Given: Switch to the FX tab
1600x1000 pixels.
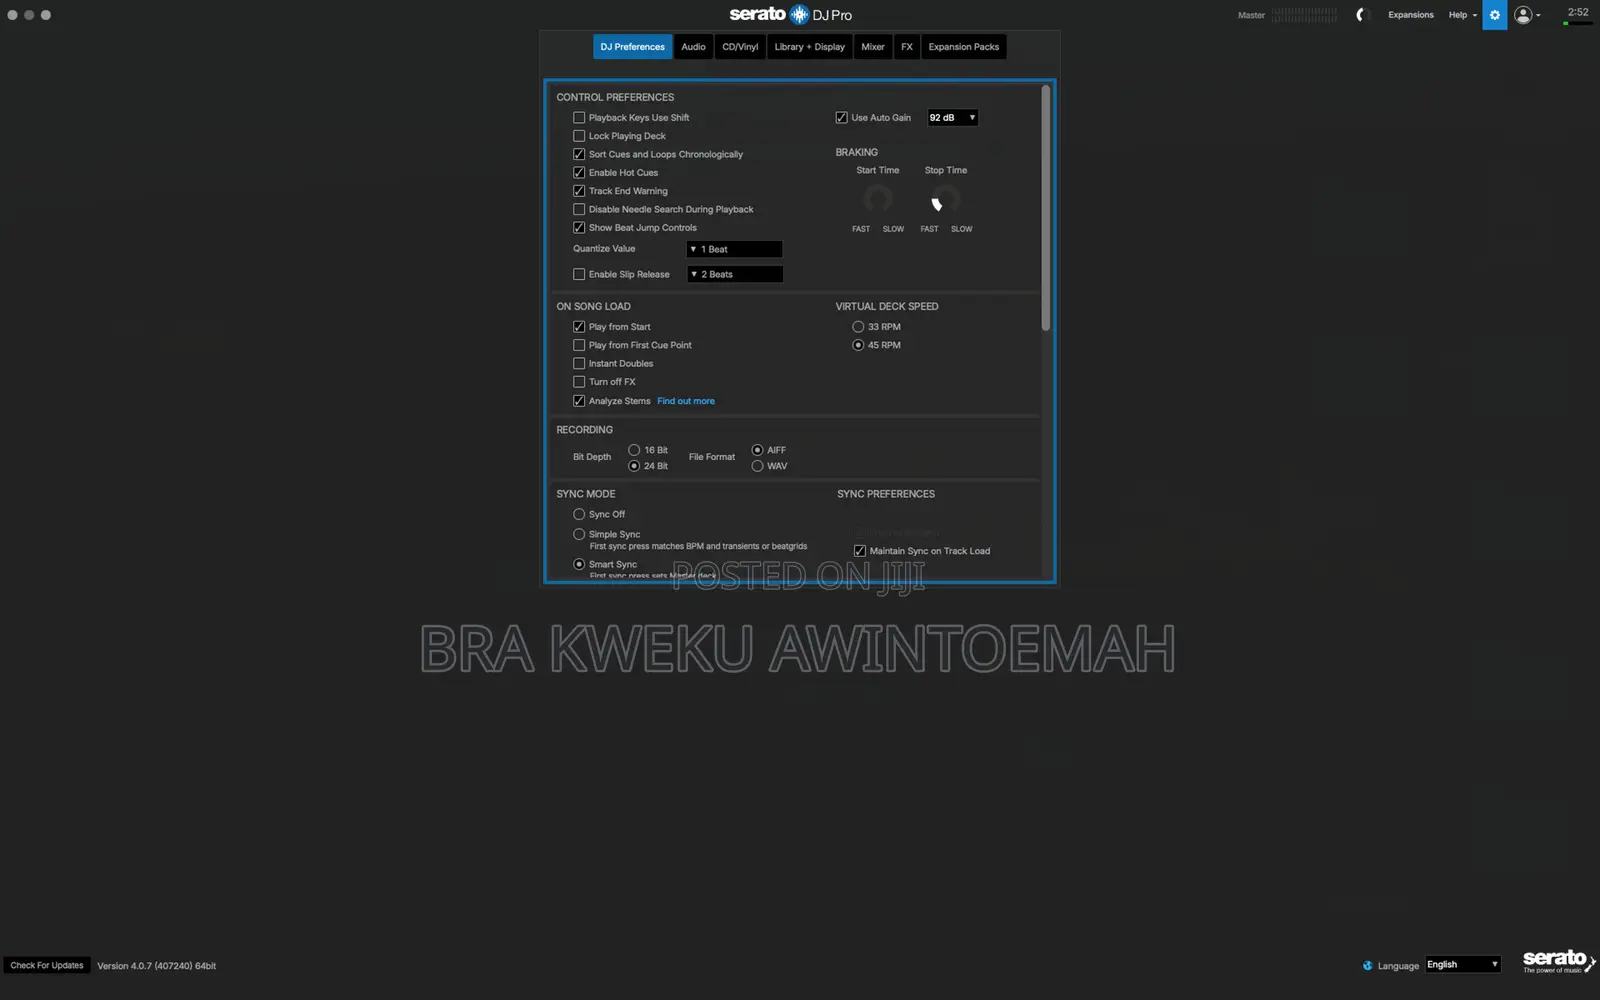Looking at the screenshot, I should click(x=907, y=47).
